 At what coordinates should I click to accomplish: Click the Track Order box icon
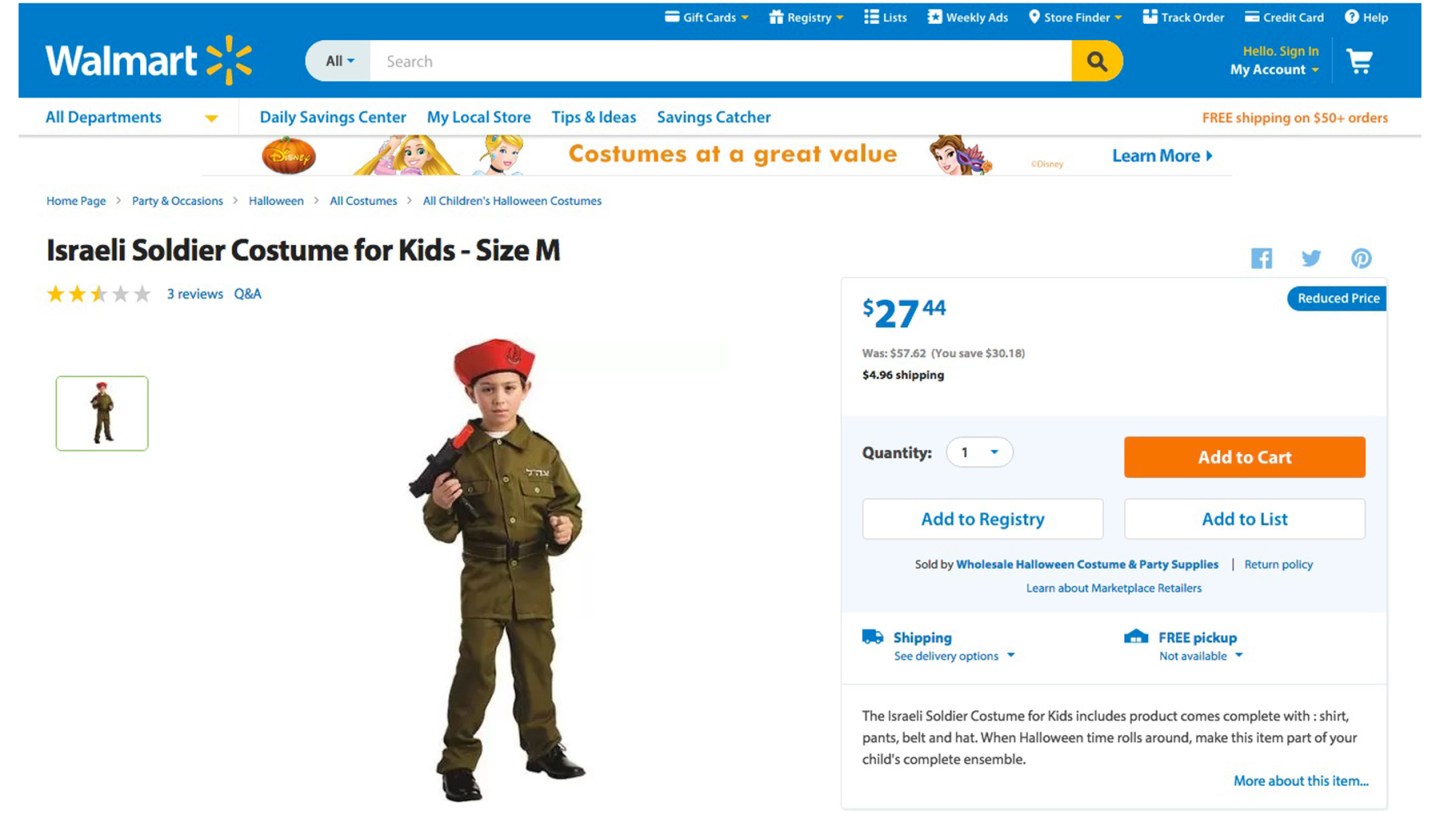(1150, 17)
